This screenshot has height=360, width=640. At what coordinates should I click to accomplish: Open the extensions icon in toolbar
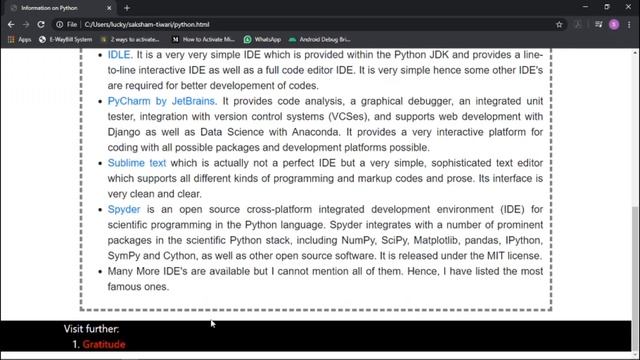point(578,24)
